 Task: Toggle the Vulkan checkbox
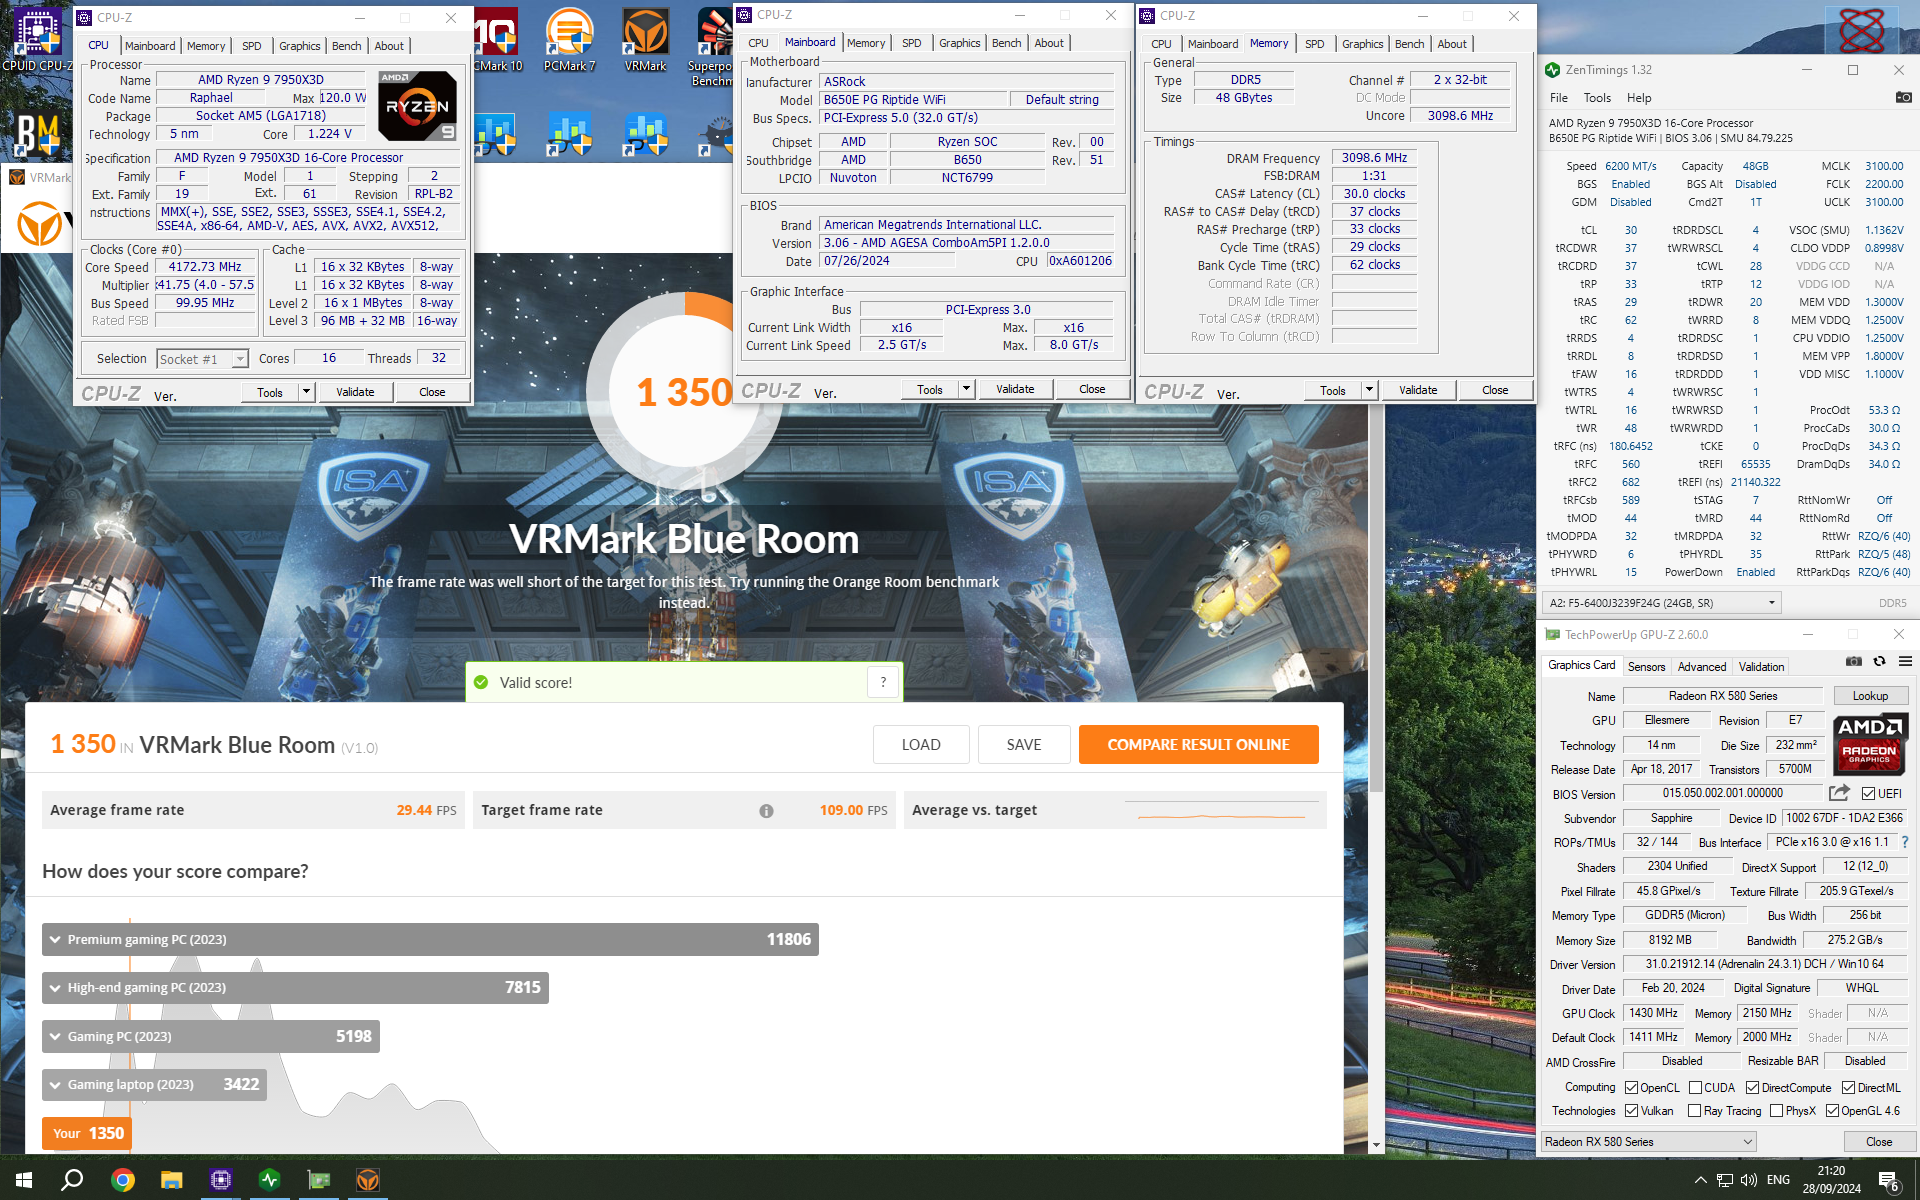pos(1631,1111)
